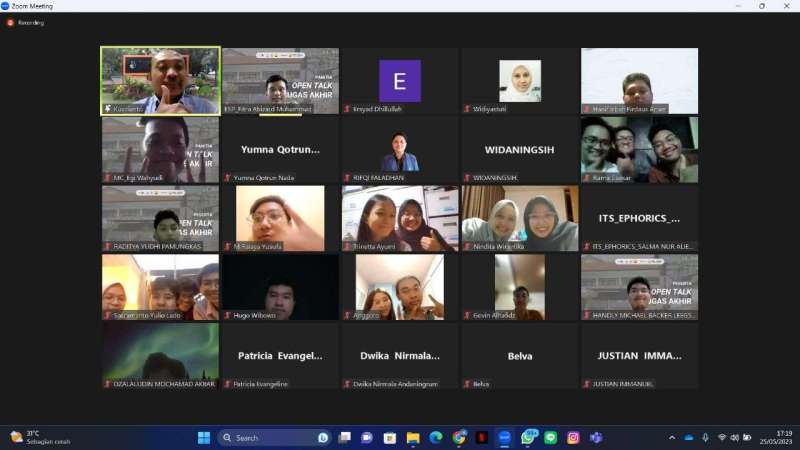Select the highlighted active speaker video tile
The height and width of the screenshot is (450, 800).
tap(161, 81)
